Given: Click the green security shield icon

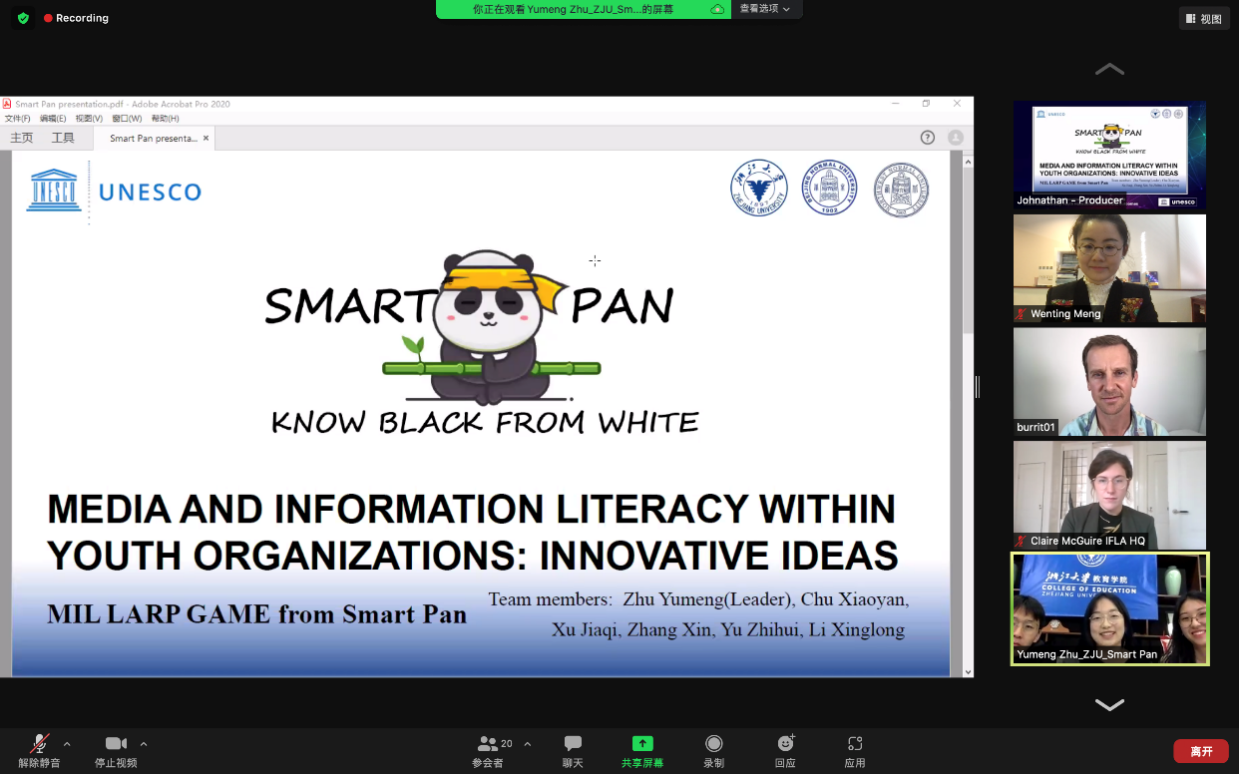Looking at the screenshot, I should [23, 18].
